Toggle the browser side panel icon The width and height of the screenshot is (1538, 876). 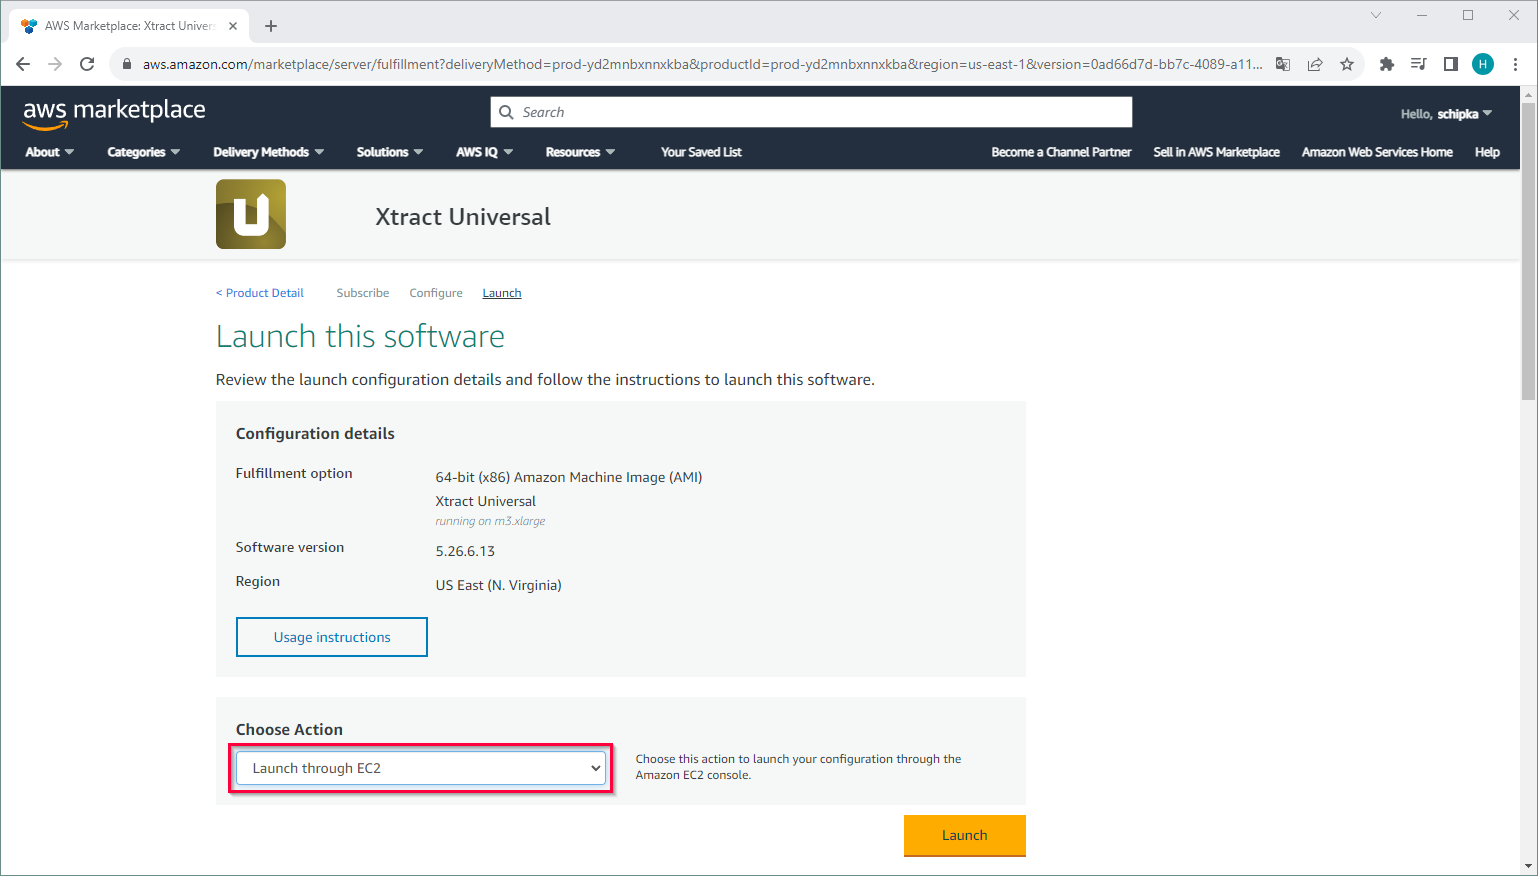click(1451, 64)
